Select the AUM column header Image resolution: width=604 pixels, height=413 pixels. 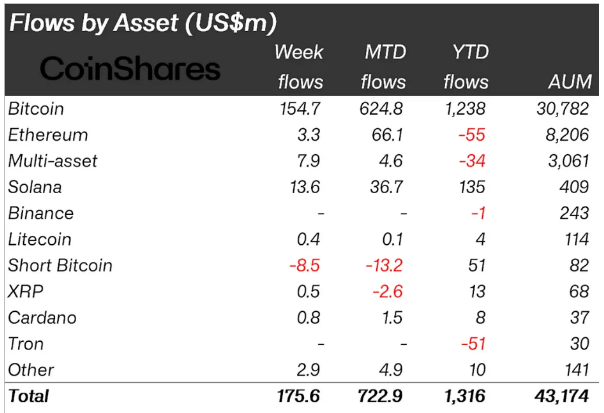(x=569, y=82)
